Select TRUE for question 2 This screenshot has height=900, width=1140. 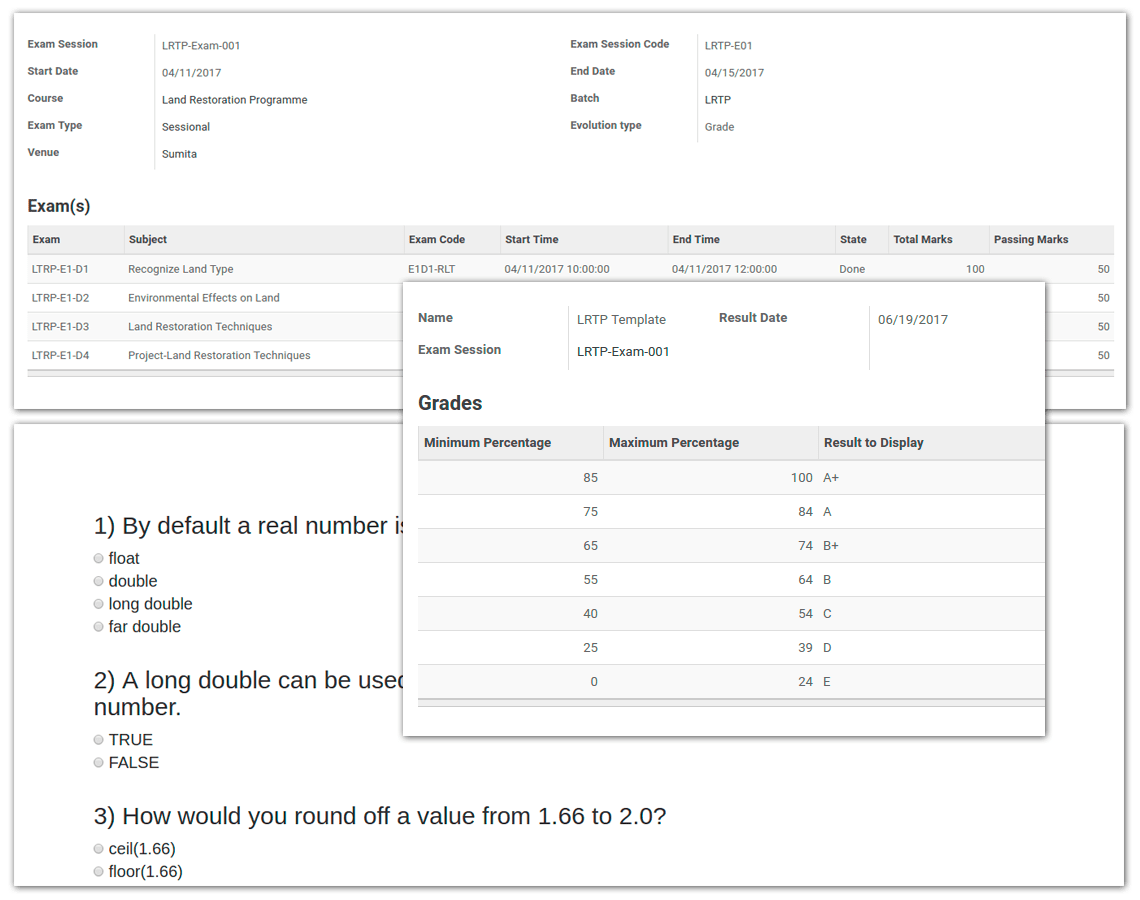point(98,739)
